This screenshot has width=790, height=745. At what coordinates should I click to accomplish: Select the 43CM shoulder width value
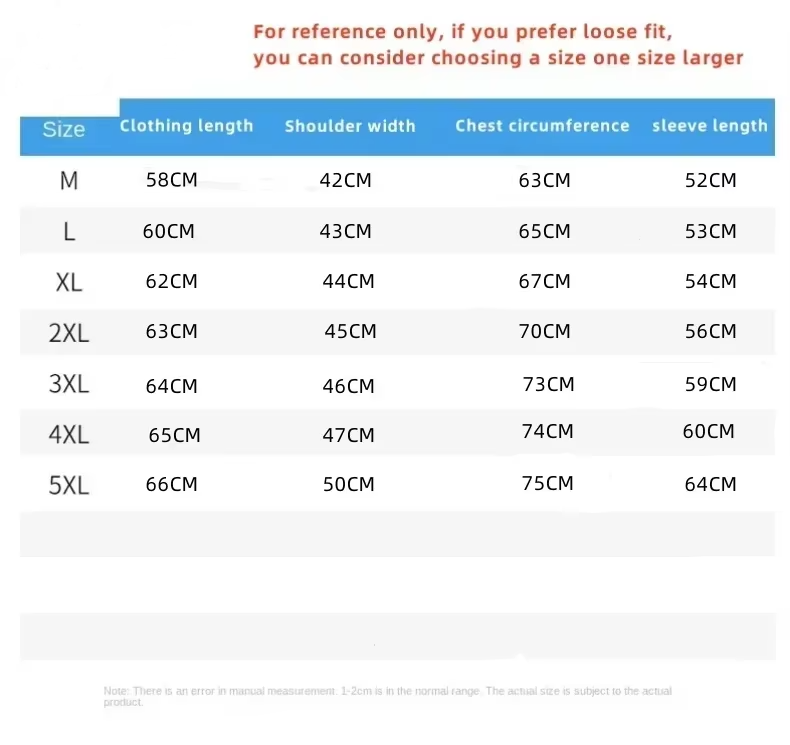(346, 231)
